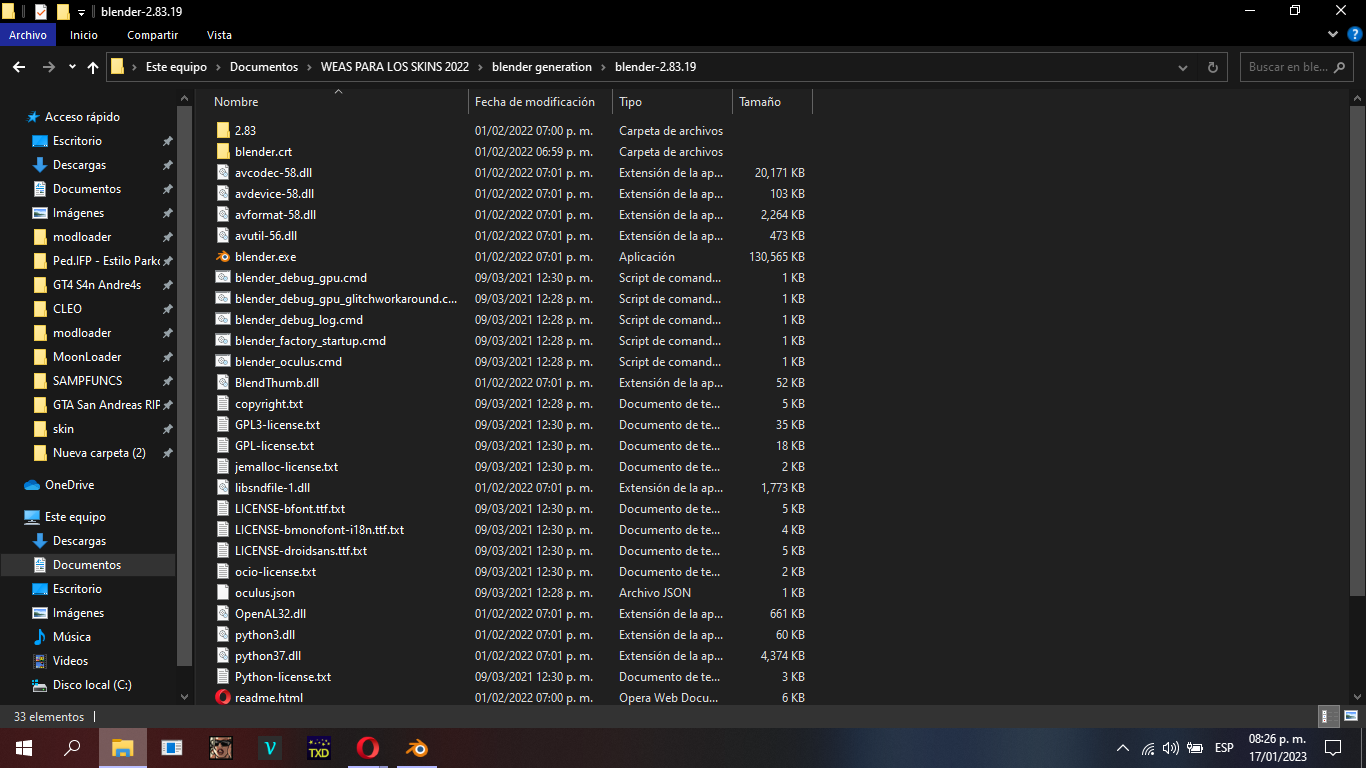
Task: Click the star icon of Acceso rápido
Action: [33, 117]
